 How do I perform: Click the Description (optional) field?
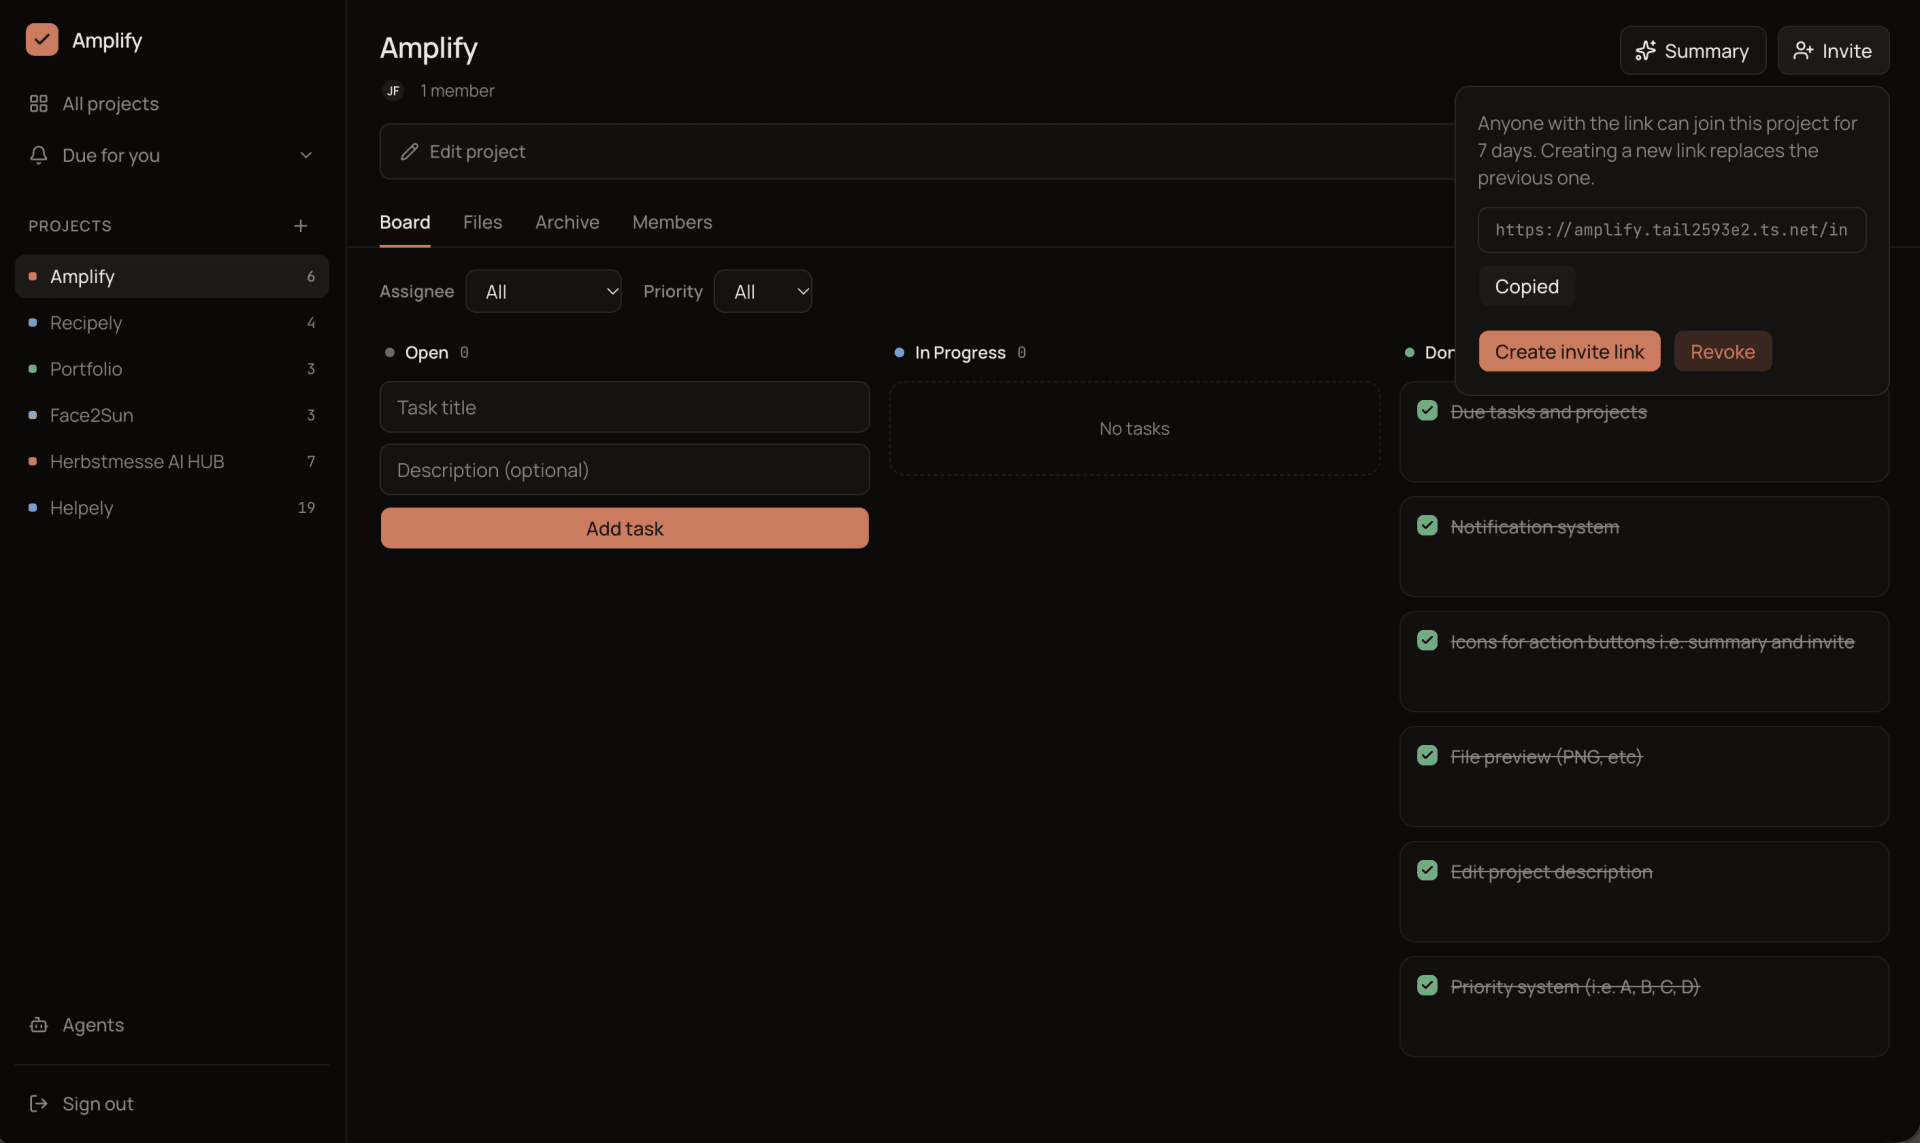click(x=624, y=470)
